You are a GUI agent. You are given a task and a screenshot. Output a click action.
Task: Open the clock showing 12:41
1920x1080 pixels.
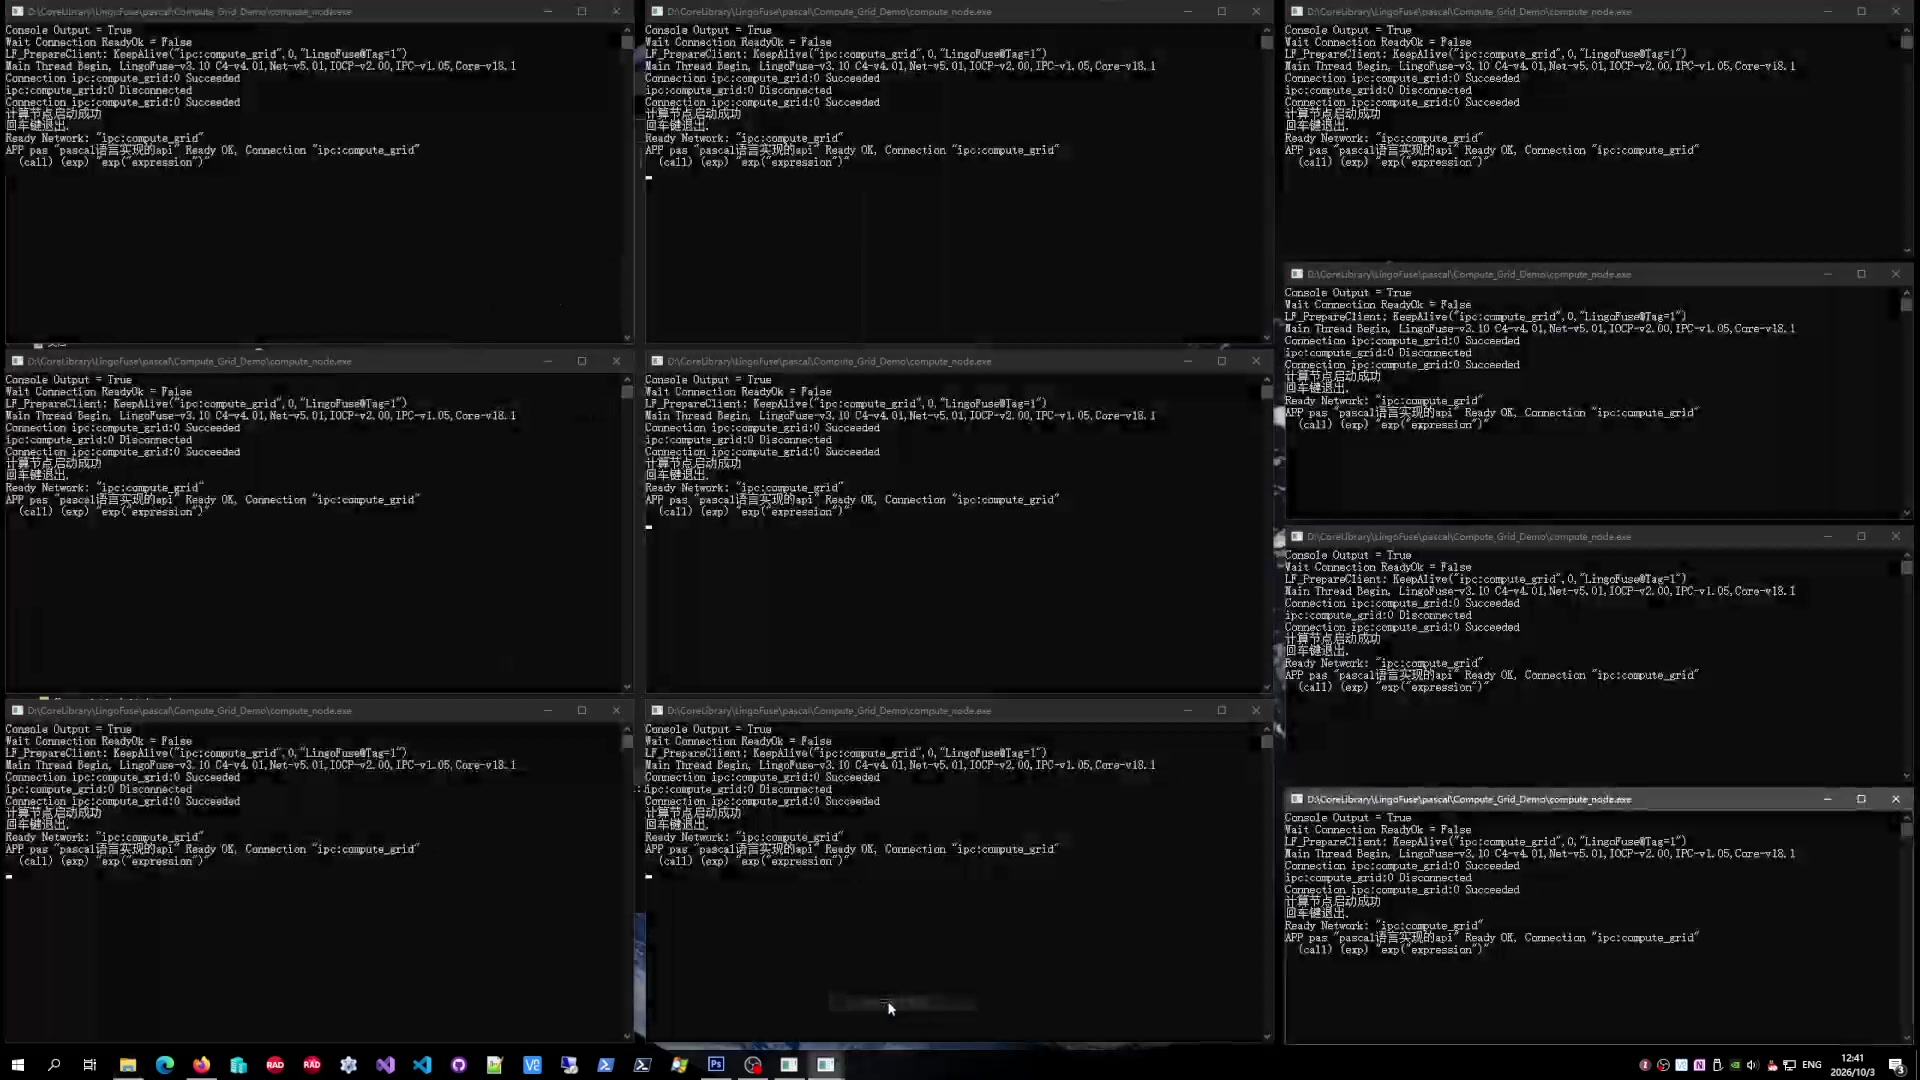(1853, 1065)
